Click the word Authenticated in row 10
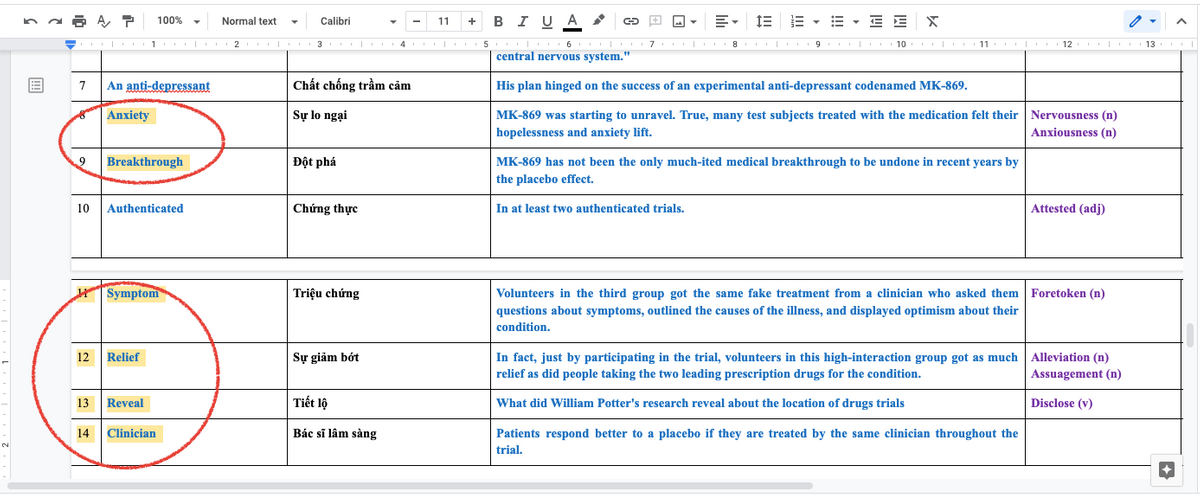Viewport: 1200px width, 497px height. pos(145,209)
